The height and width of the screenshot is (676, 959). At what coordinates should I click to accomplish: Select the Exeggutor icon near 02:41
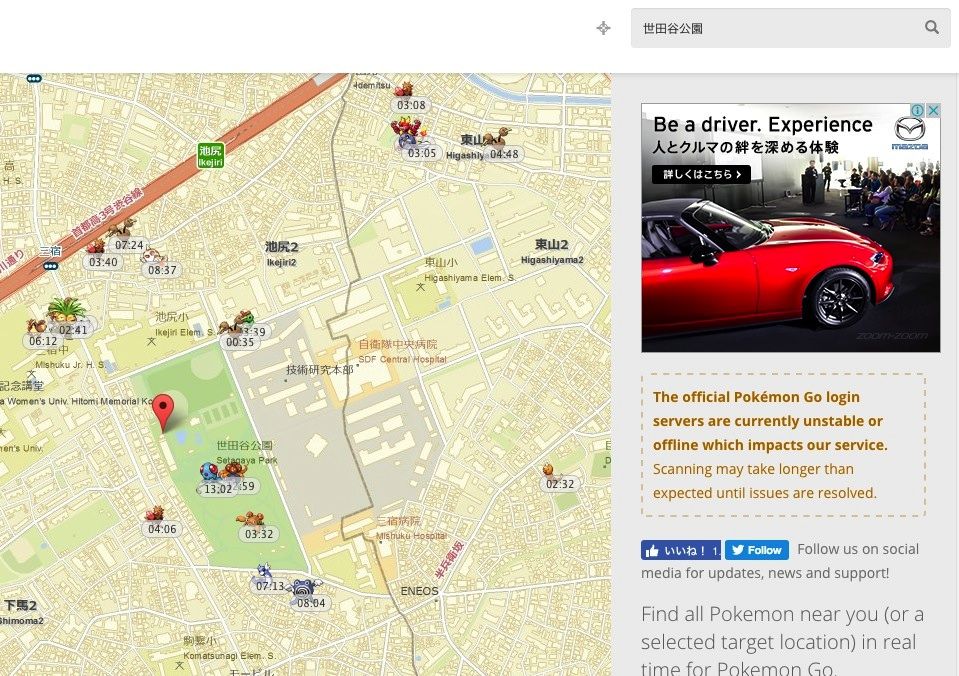pyautogui.click(x=66, y=310)
